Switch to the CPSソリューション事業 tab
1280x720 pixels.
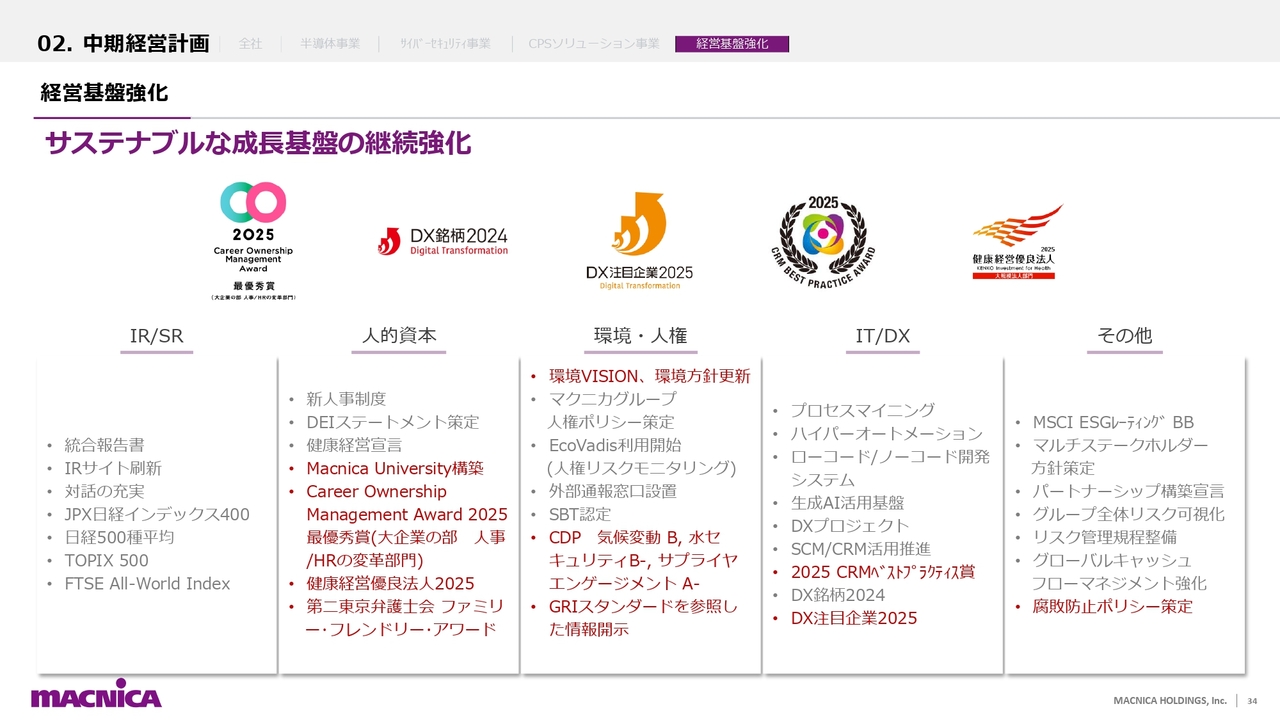594,44
